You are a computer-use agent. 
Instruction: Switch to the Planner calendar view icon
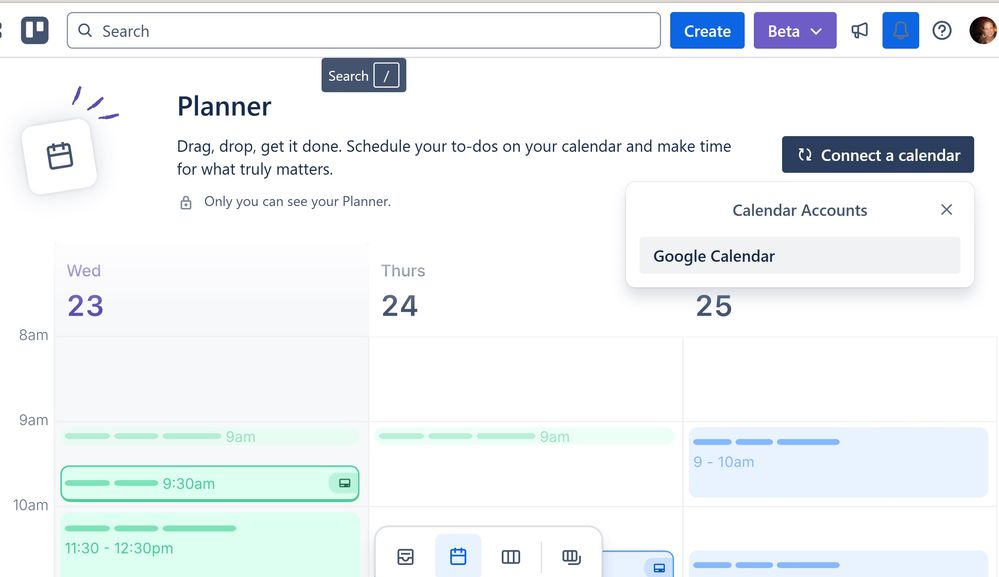coord(458,557)
